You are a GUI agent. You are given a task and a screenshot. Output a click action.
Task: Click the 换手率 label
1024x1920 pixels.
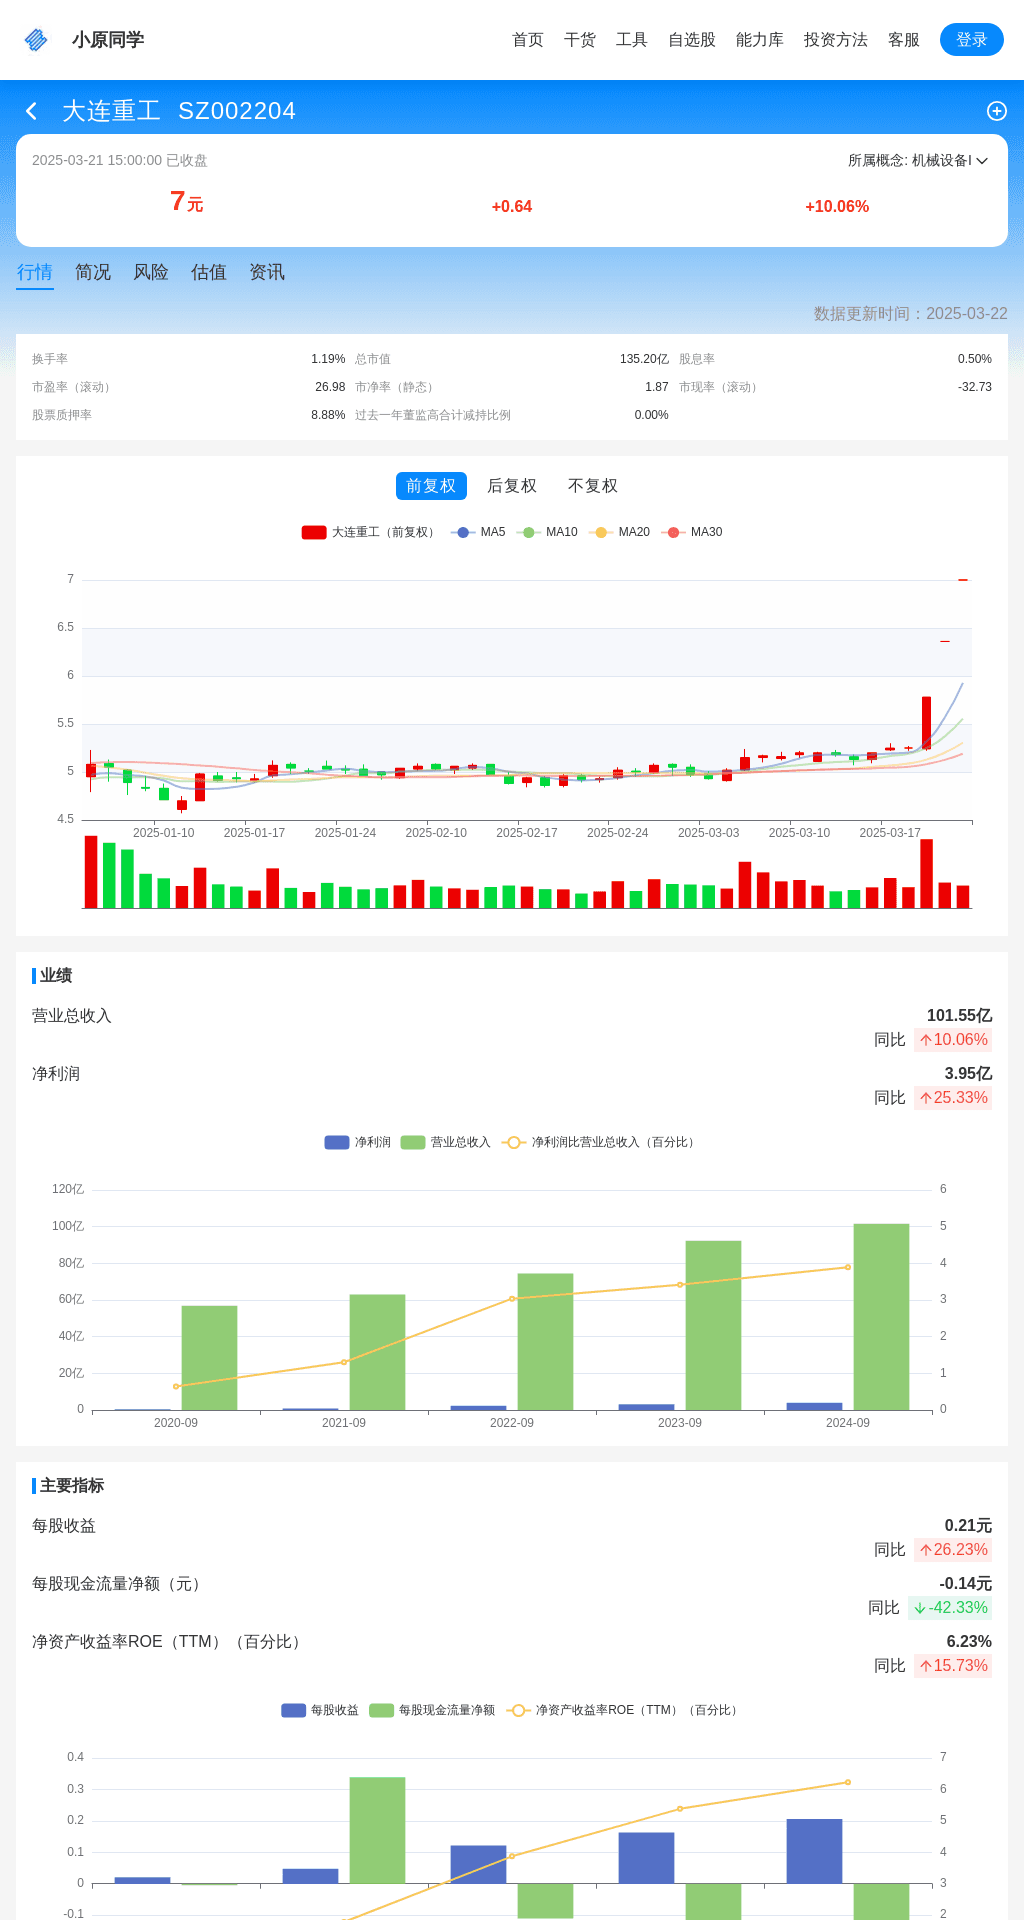[x=50, y=359]
